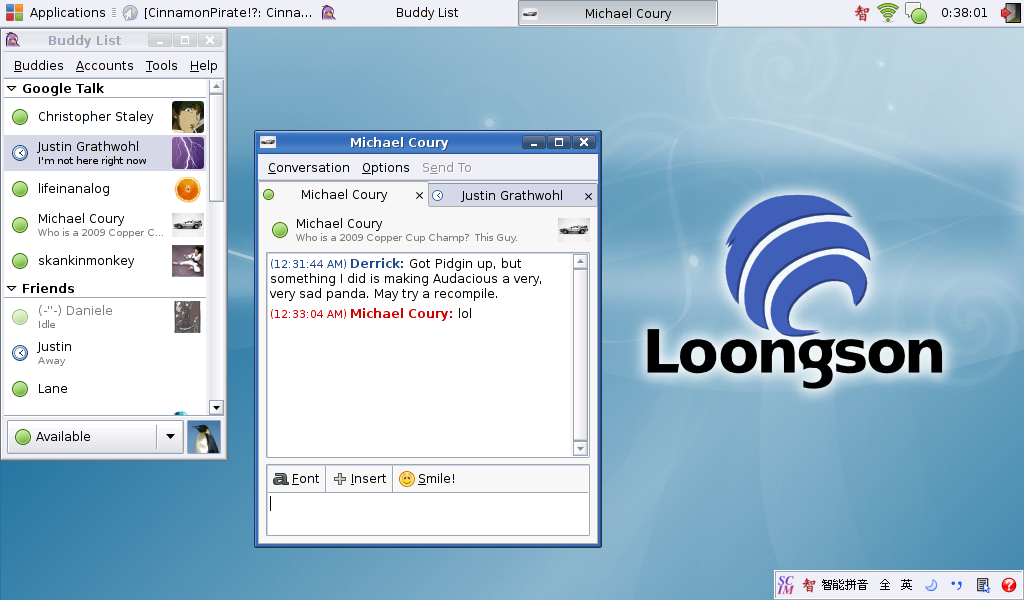Toggle the punctuation mode icon in SCIM toolbar

[957, 585]
